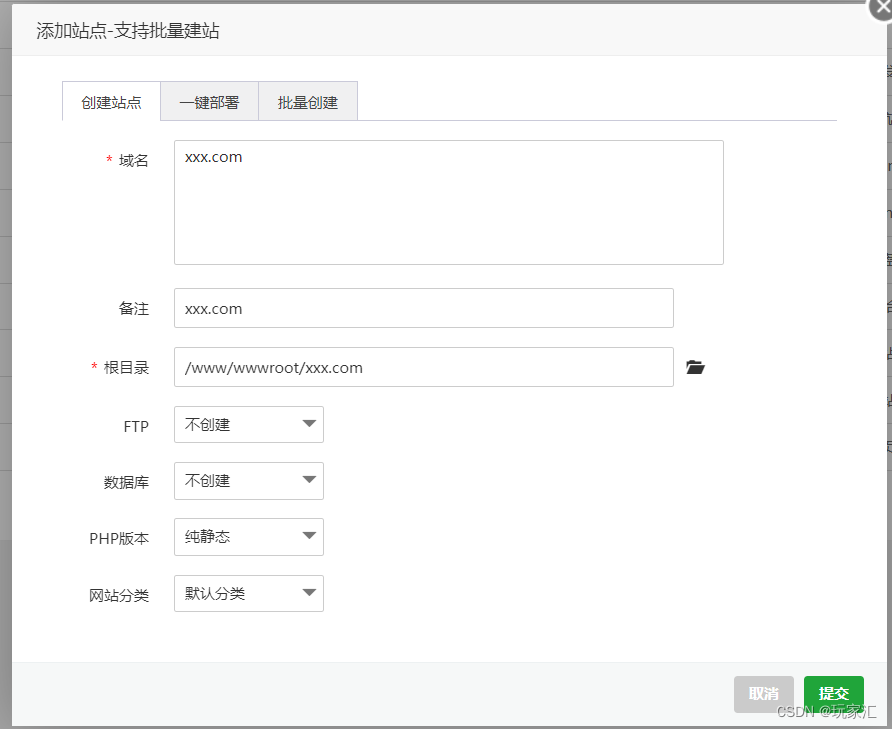
Task: Close the 添加站点 dialog with X icon
Action: (881, 7)
